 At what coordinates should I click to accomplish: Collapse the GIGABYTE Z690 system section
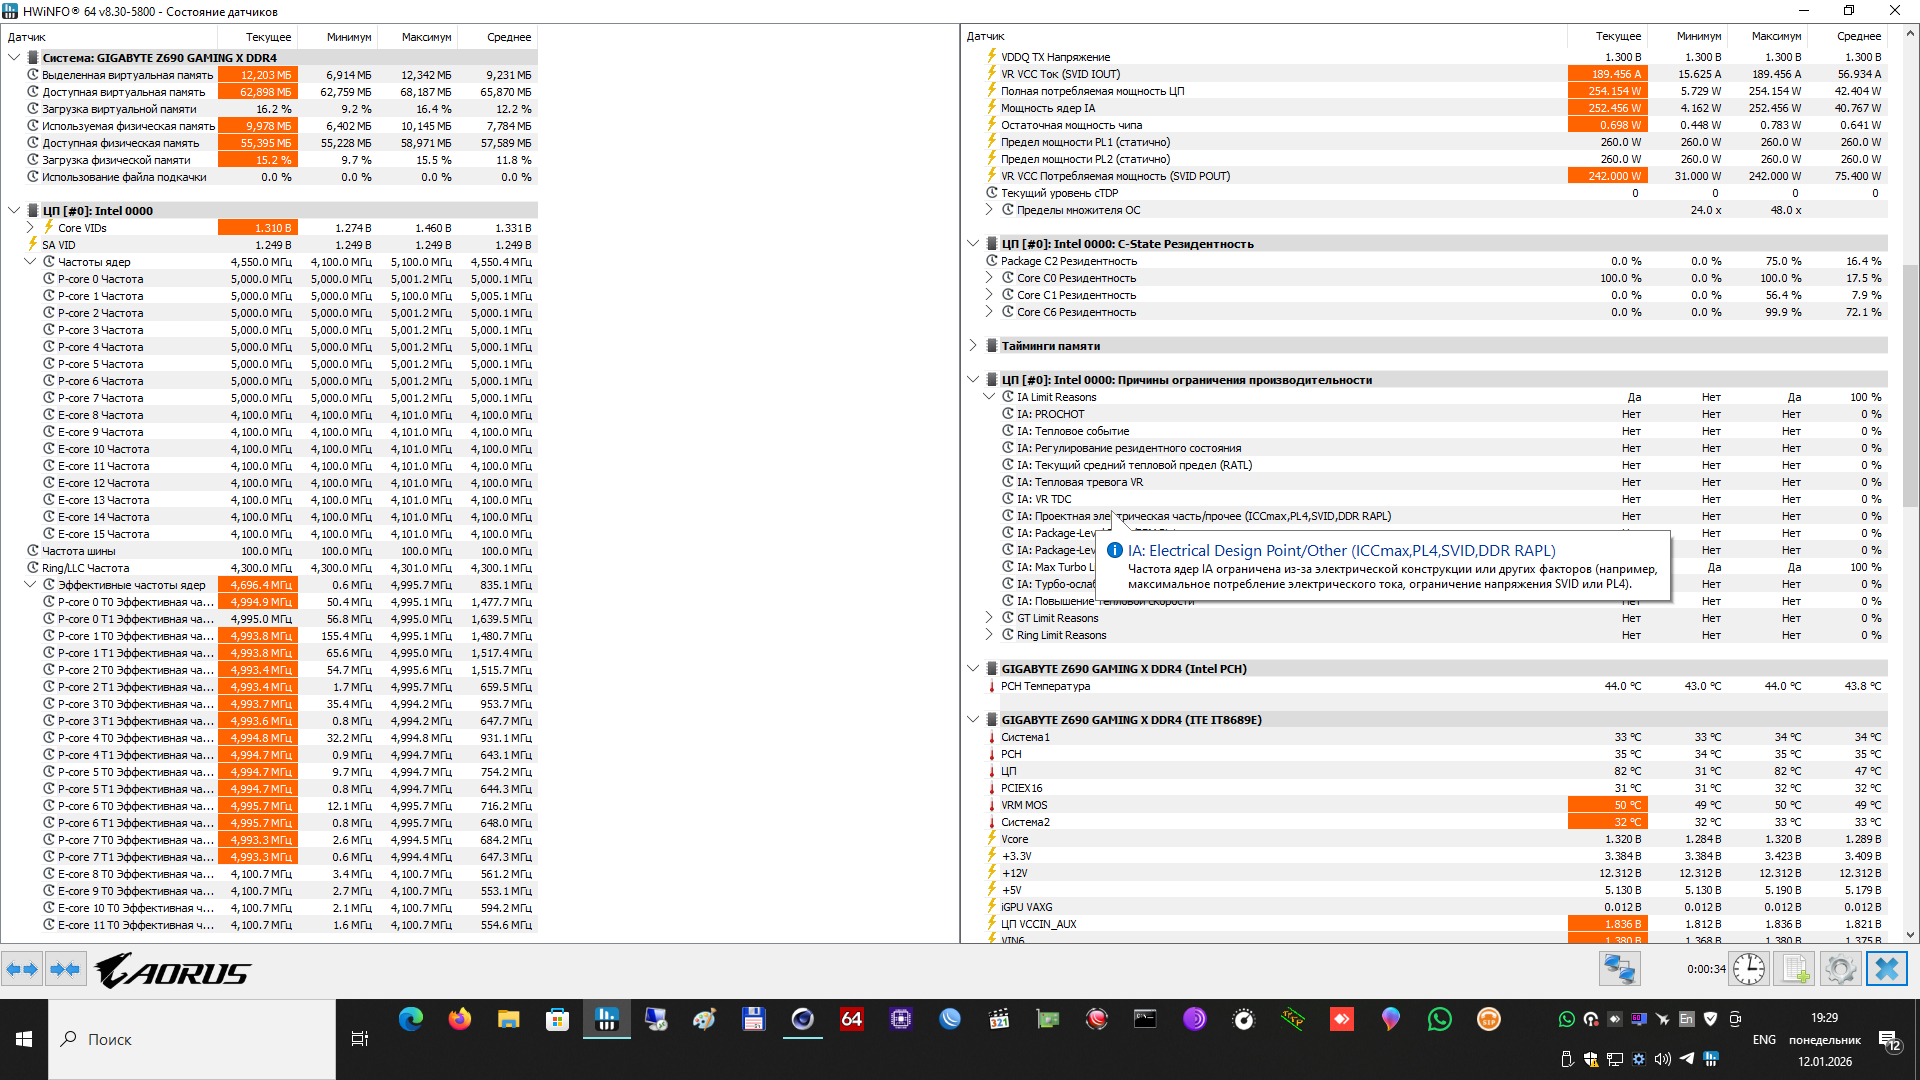(14, 58)
